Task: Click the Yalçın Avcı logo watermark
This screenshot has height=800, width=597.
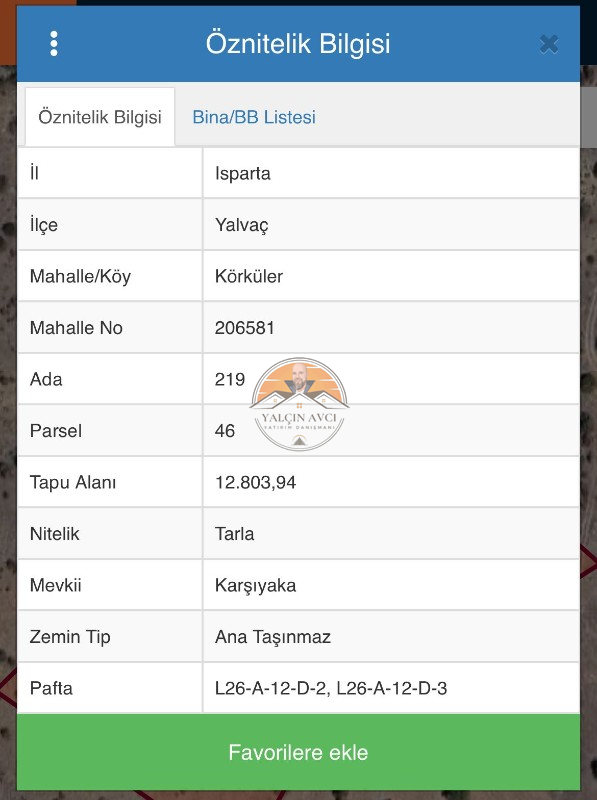Action: 299,404
